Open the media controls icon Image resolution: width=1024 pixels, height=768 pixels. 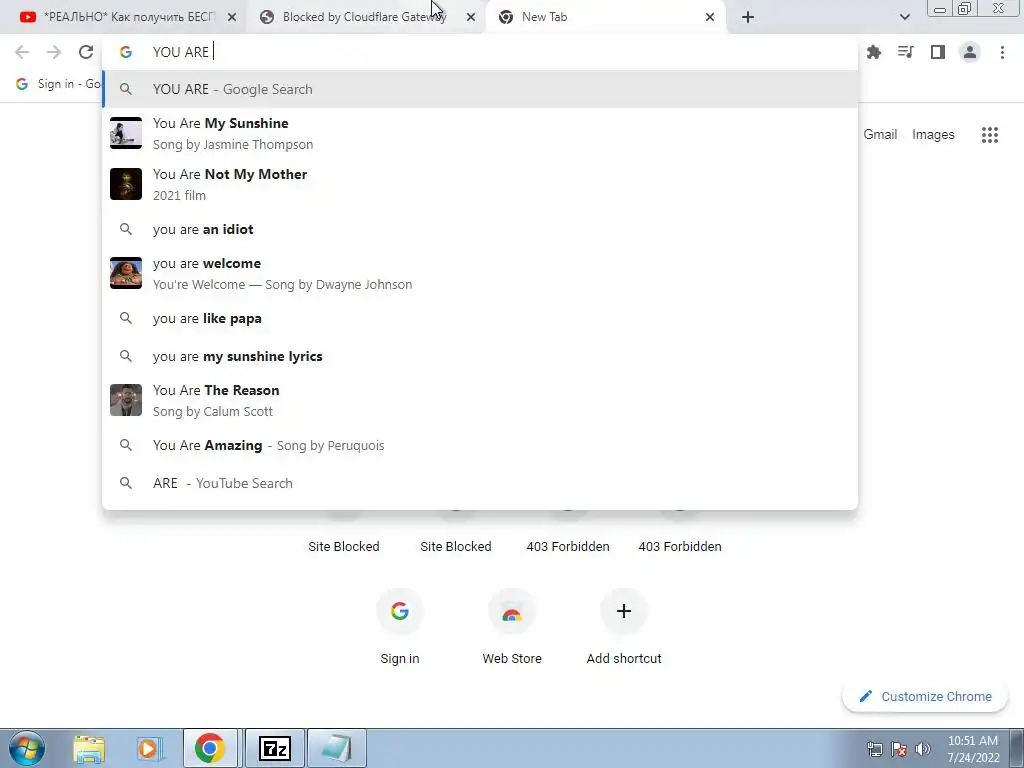906,52
